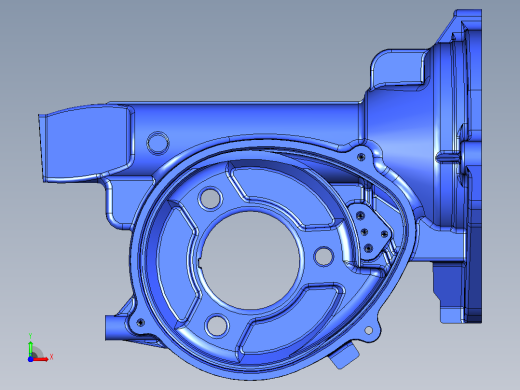The image size is (520, 390).
Task: Select the round boss on the cylindrical tube
Action: [x=158, y=143]
